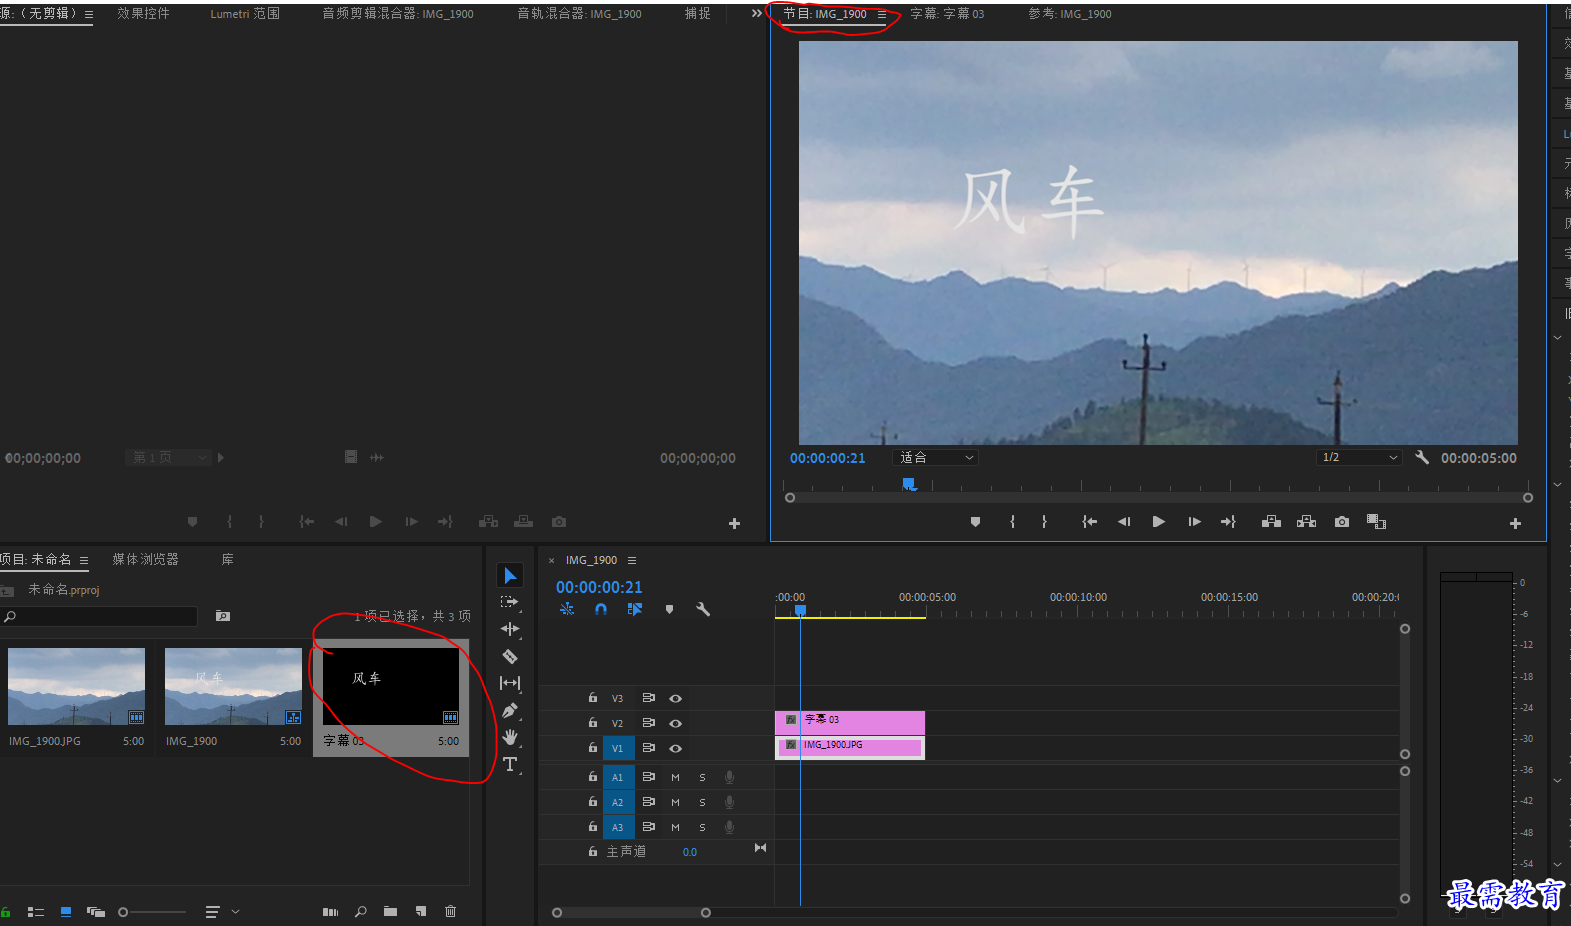
Task: Toggle linked selection in timeline
Action: [635, 609]
